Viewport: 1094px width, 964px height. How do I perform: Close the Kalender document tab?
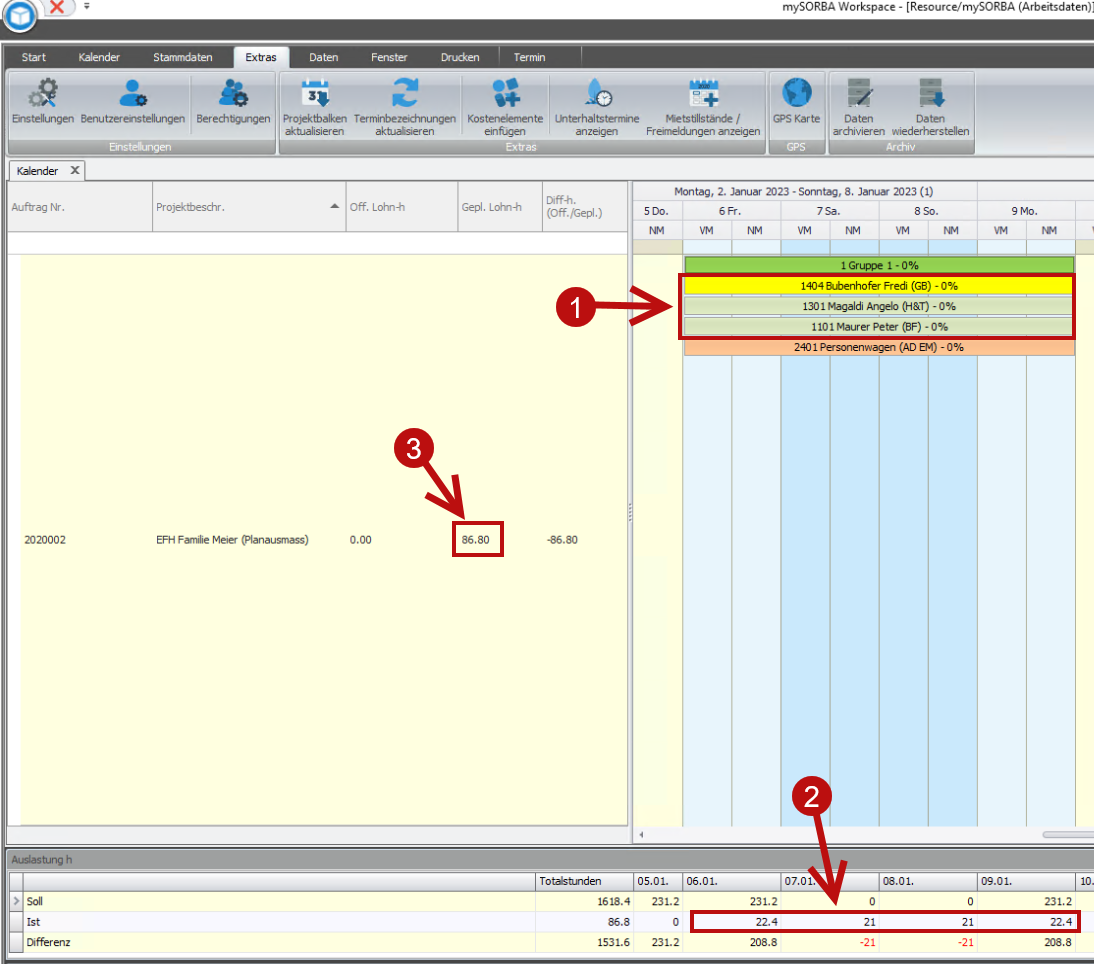click(75, 171)
